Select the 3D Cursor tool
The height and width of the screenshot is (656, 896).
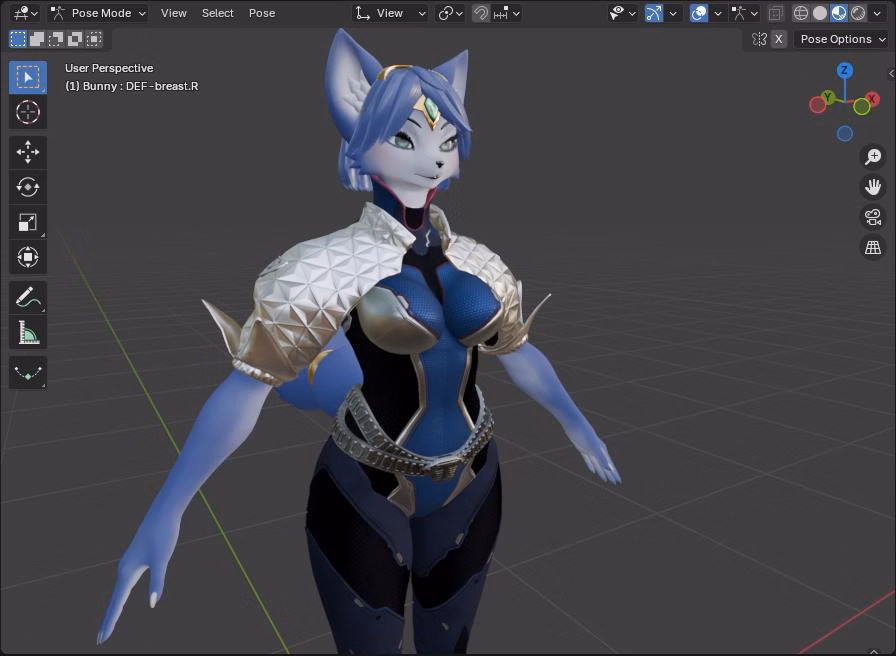click(27, 112)
